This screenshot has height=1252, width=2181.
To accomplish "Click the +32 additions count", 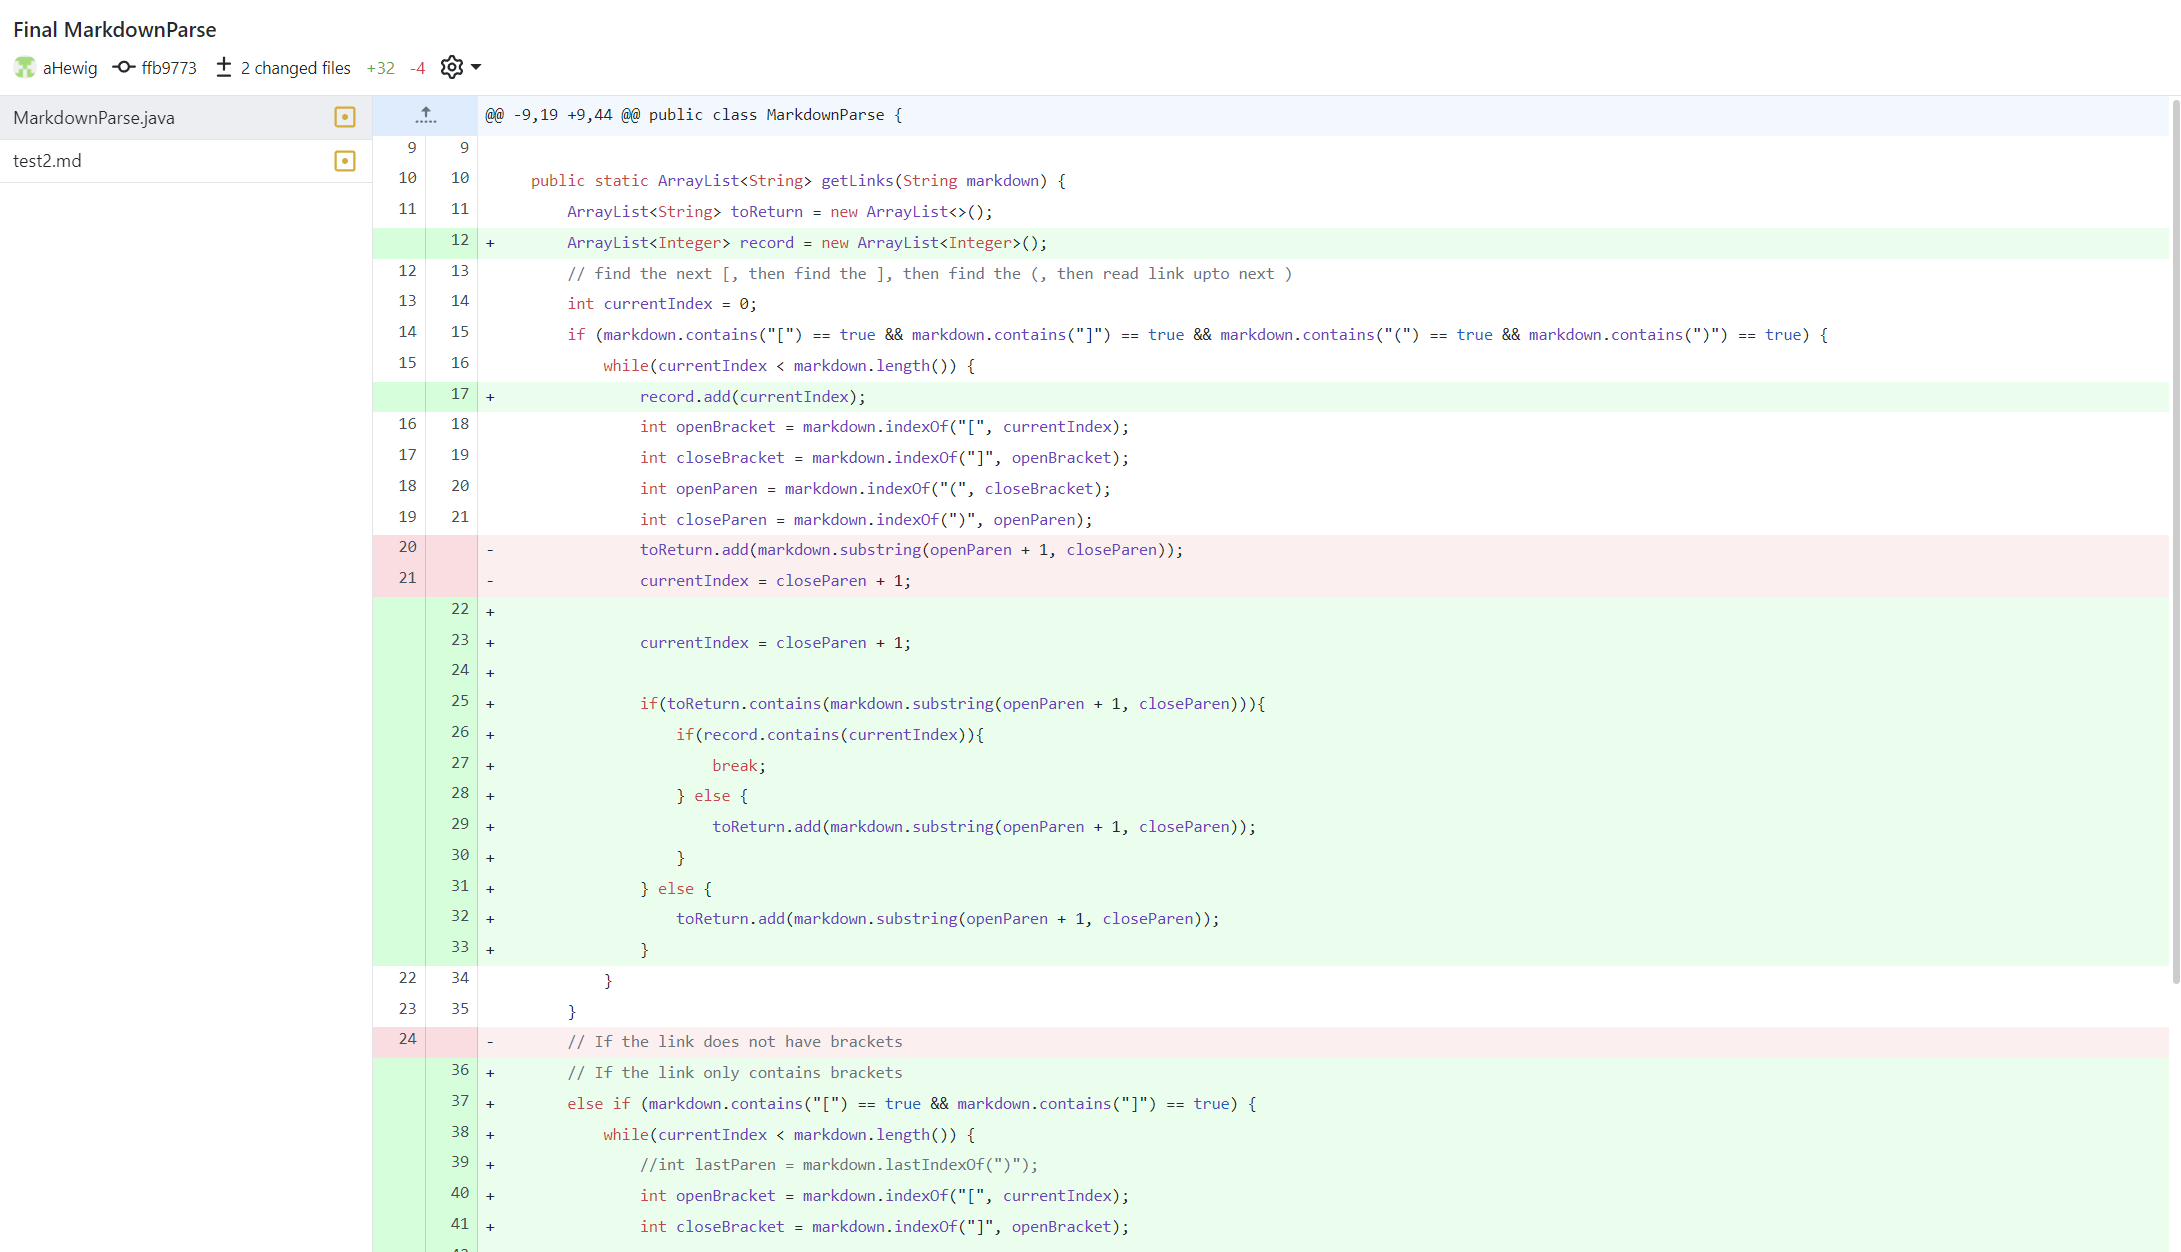I will click(380, 68).
